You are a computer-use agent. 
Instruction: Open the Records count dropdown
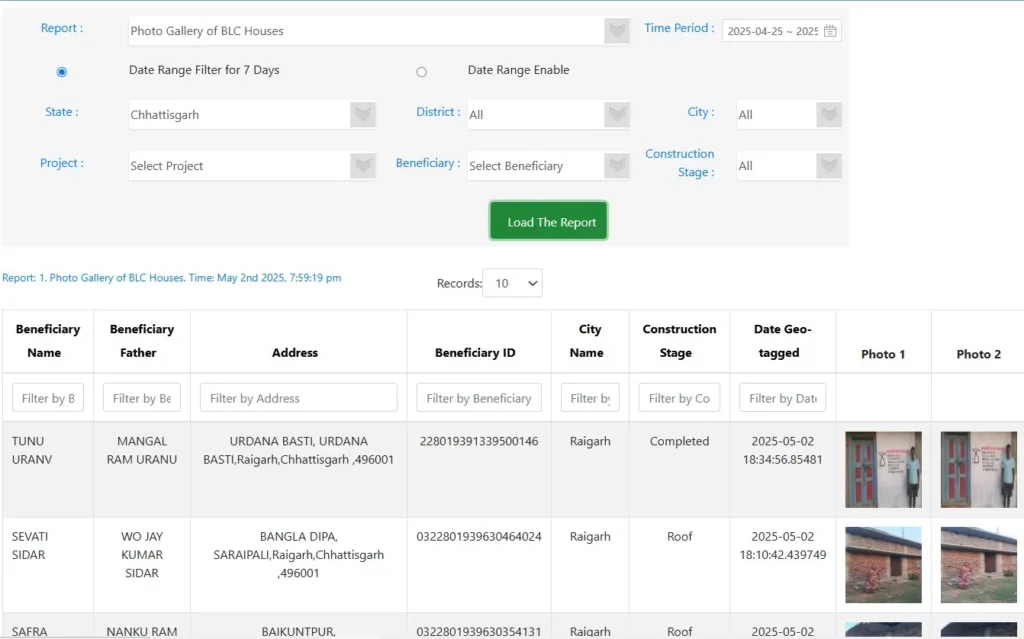point(512,283)
